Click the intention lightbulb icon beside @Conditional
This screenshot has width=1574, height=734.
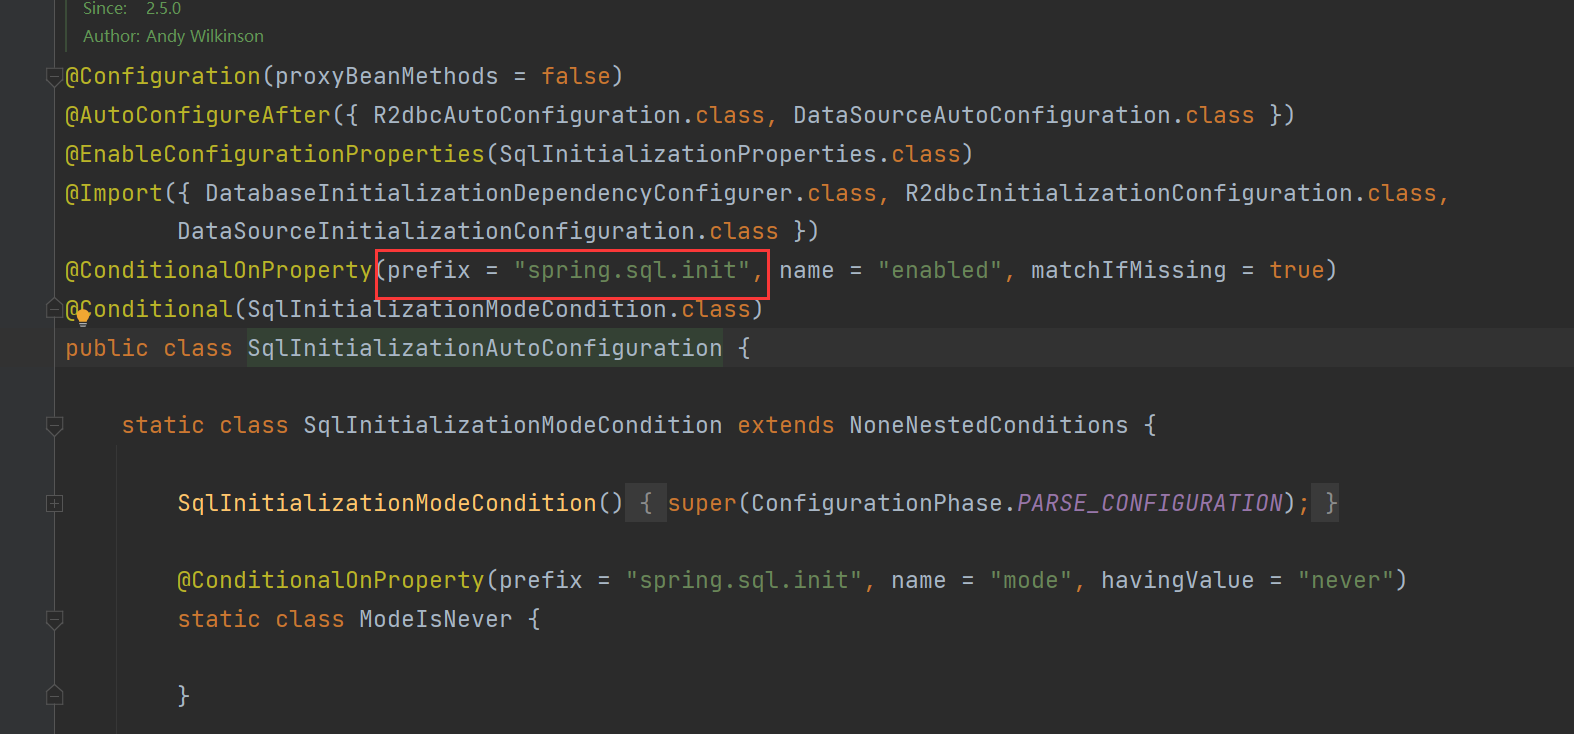pyautogui.click(x=83, y=318)
